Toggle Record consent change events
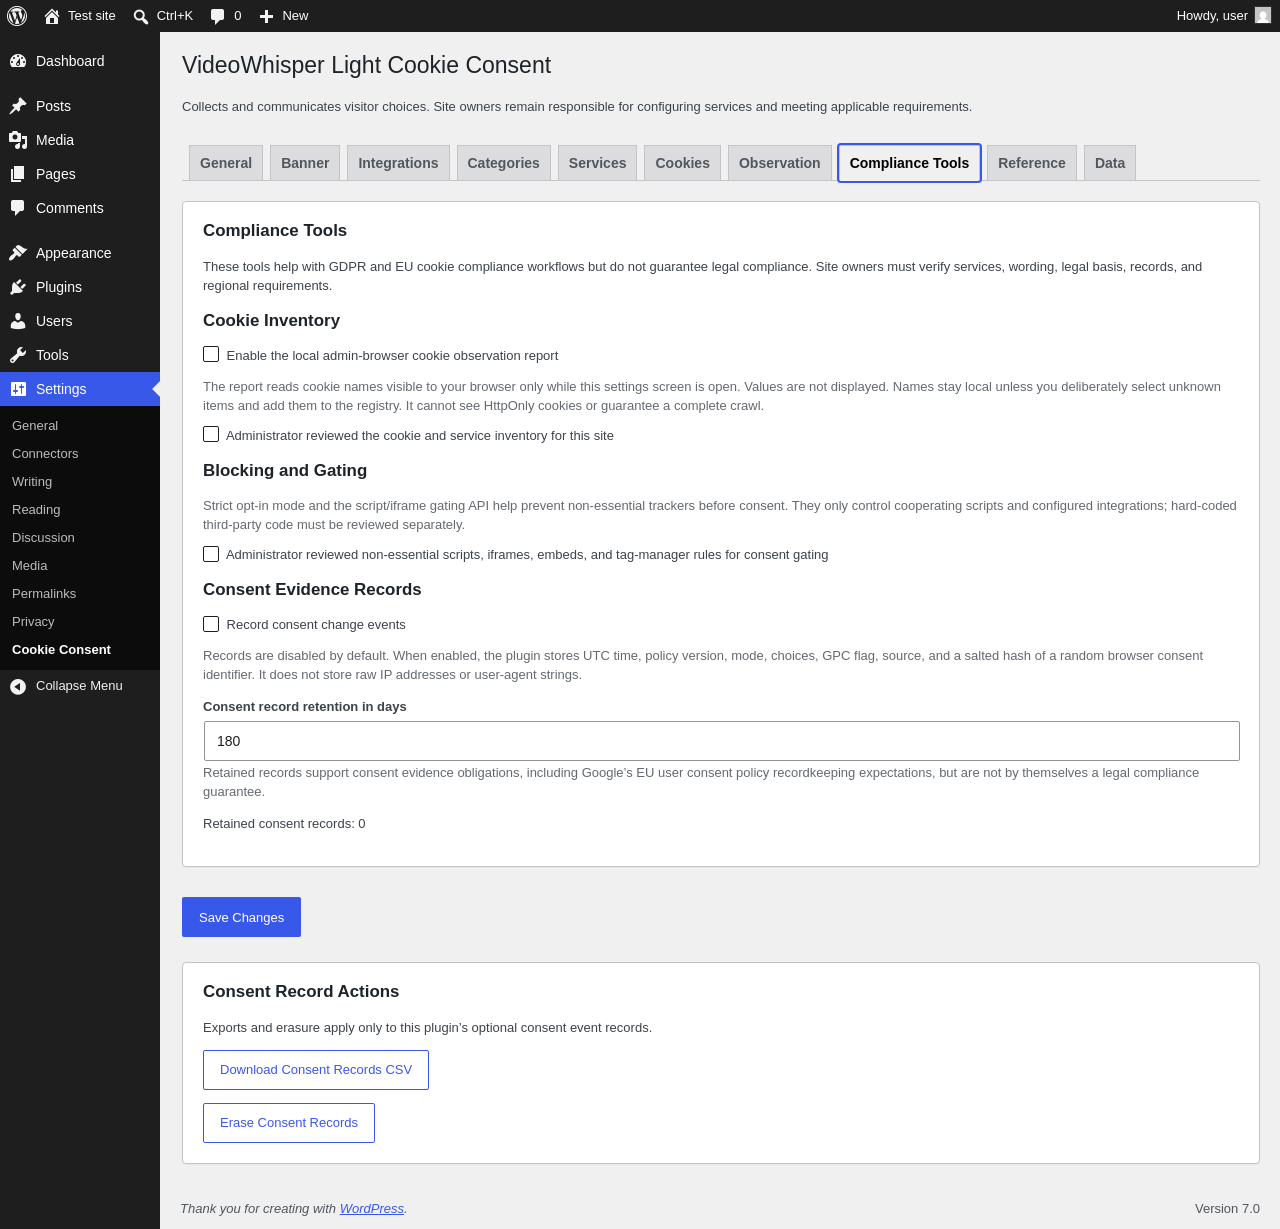Viewport: 1280px width, 1229px height. [211, 624]
